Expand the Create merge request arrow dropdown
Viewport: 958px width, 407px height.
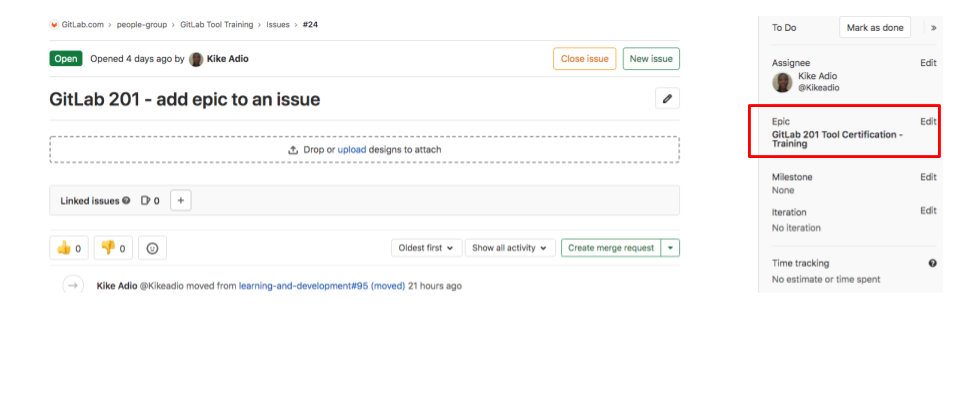coord(671,248)
